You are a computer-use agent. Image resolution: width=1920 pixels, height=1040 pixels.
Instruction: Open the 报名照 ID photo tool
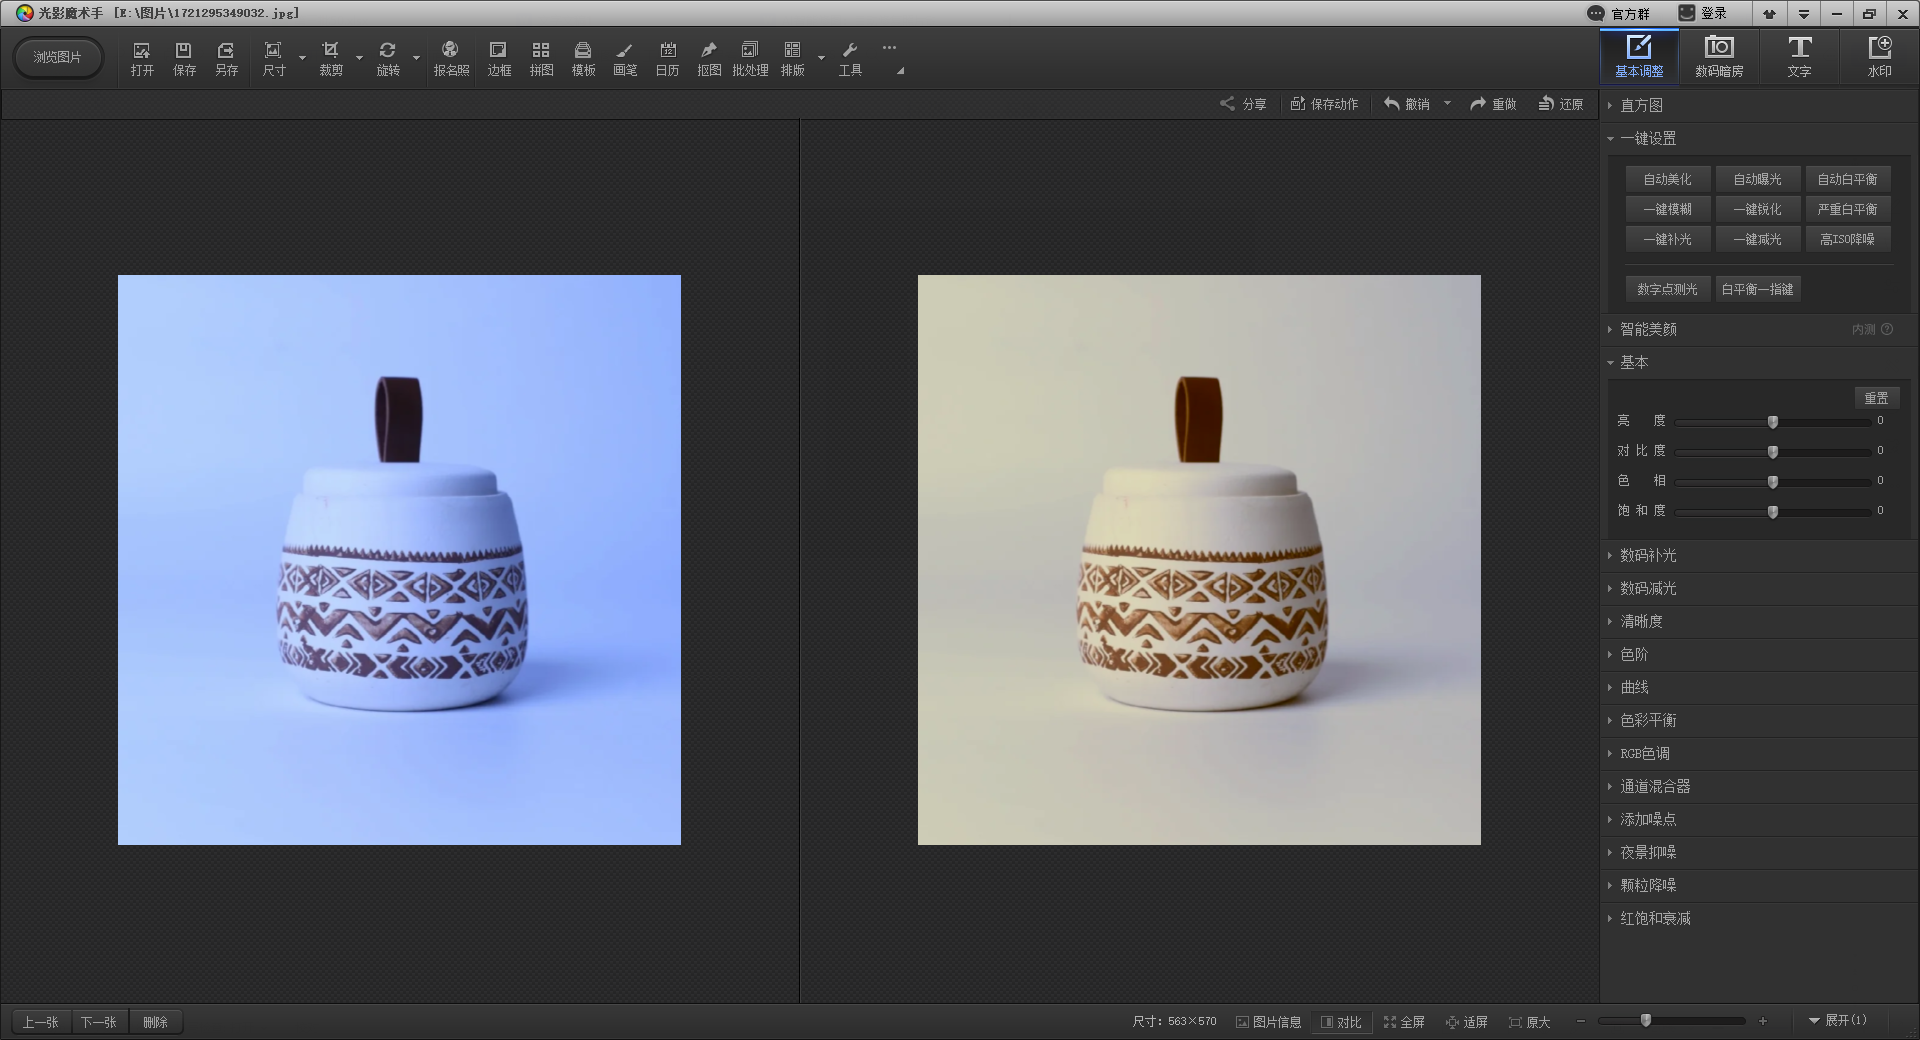[451, 59]
